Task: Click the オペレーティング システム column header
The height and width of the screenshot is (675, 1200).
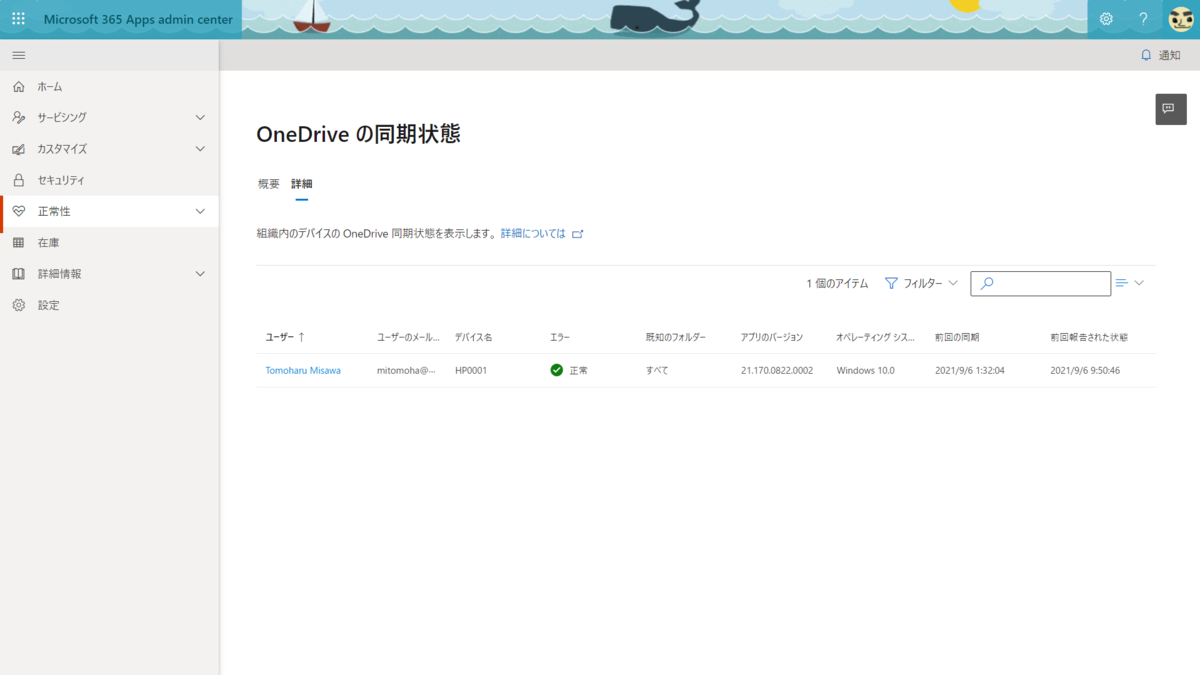Action: pyautogui.click(x=875, y=338)
